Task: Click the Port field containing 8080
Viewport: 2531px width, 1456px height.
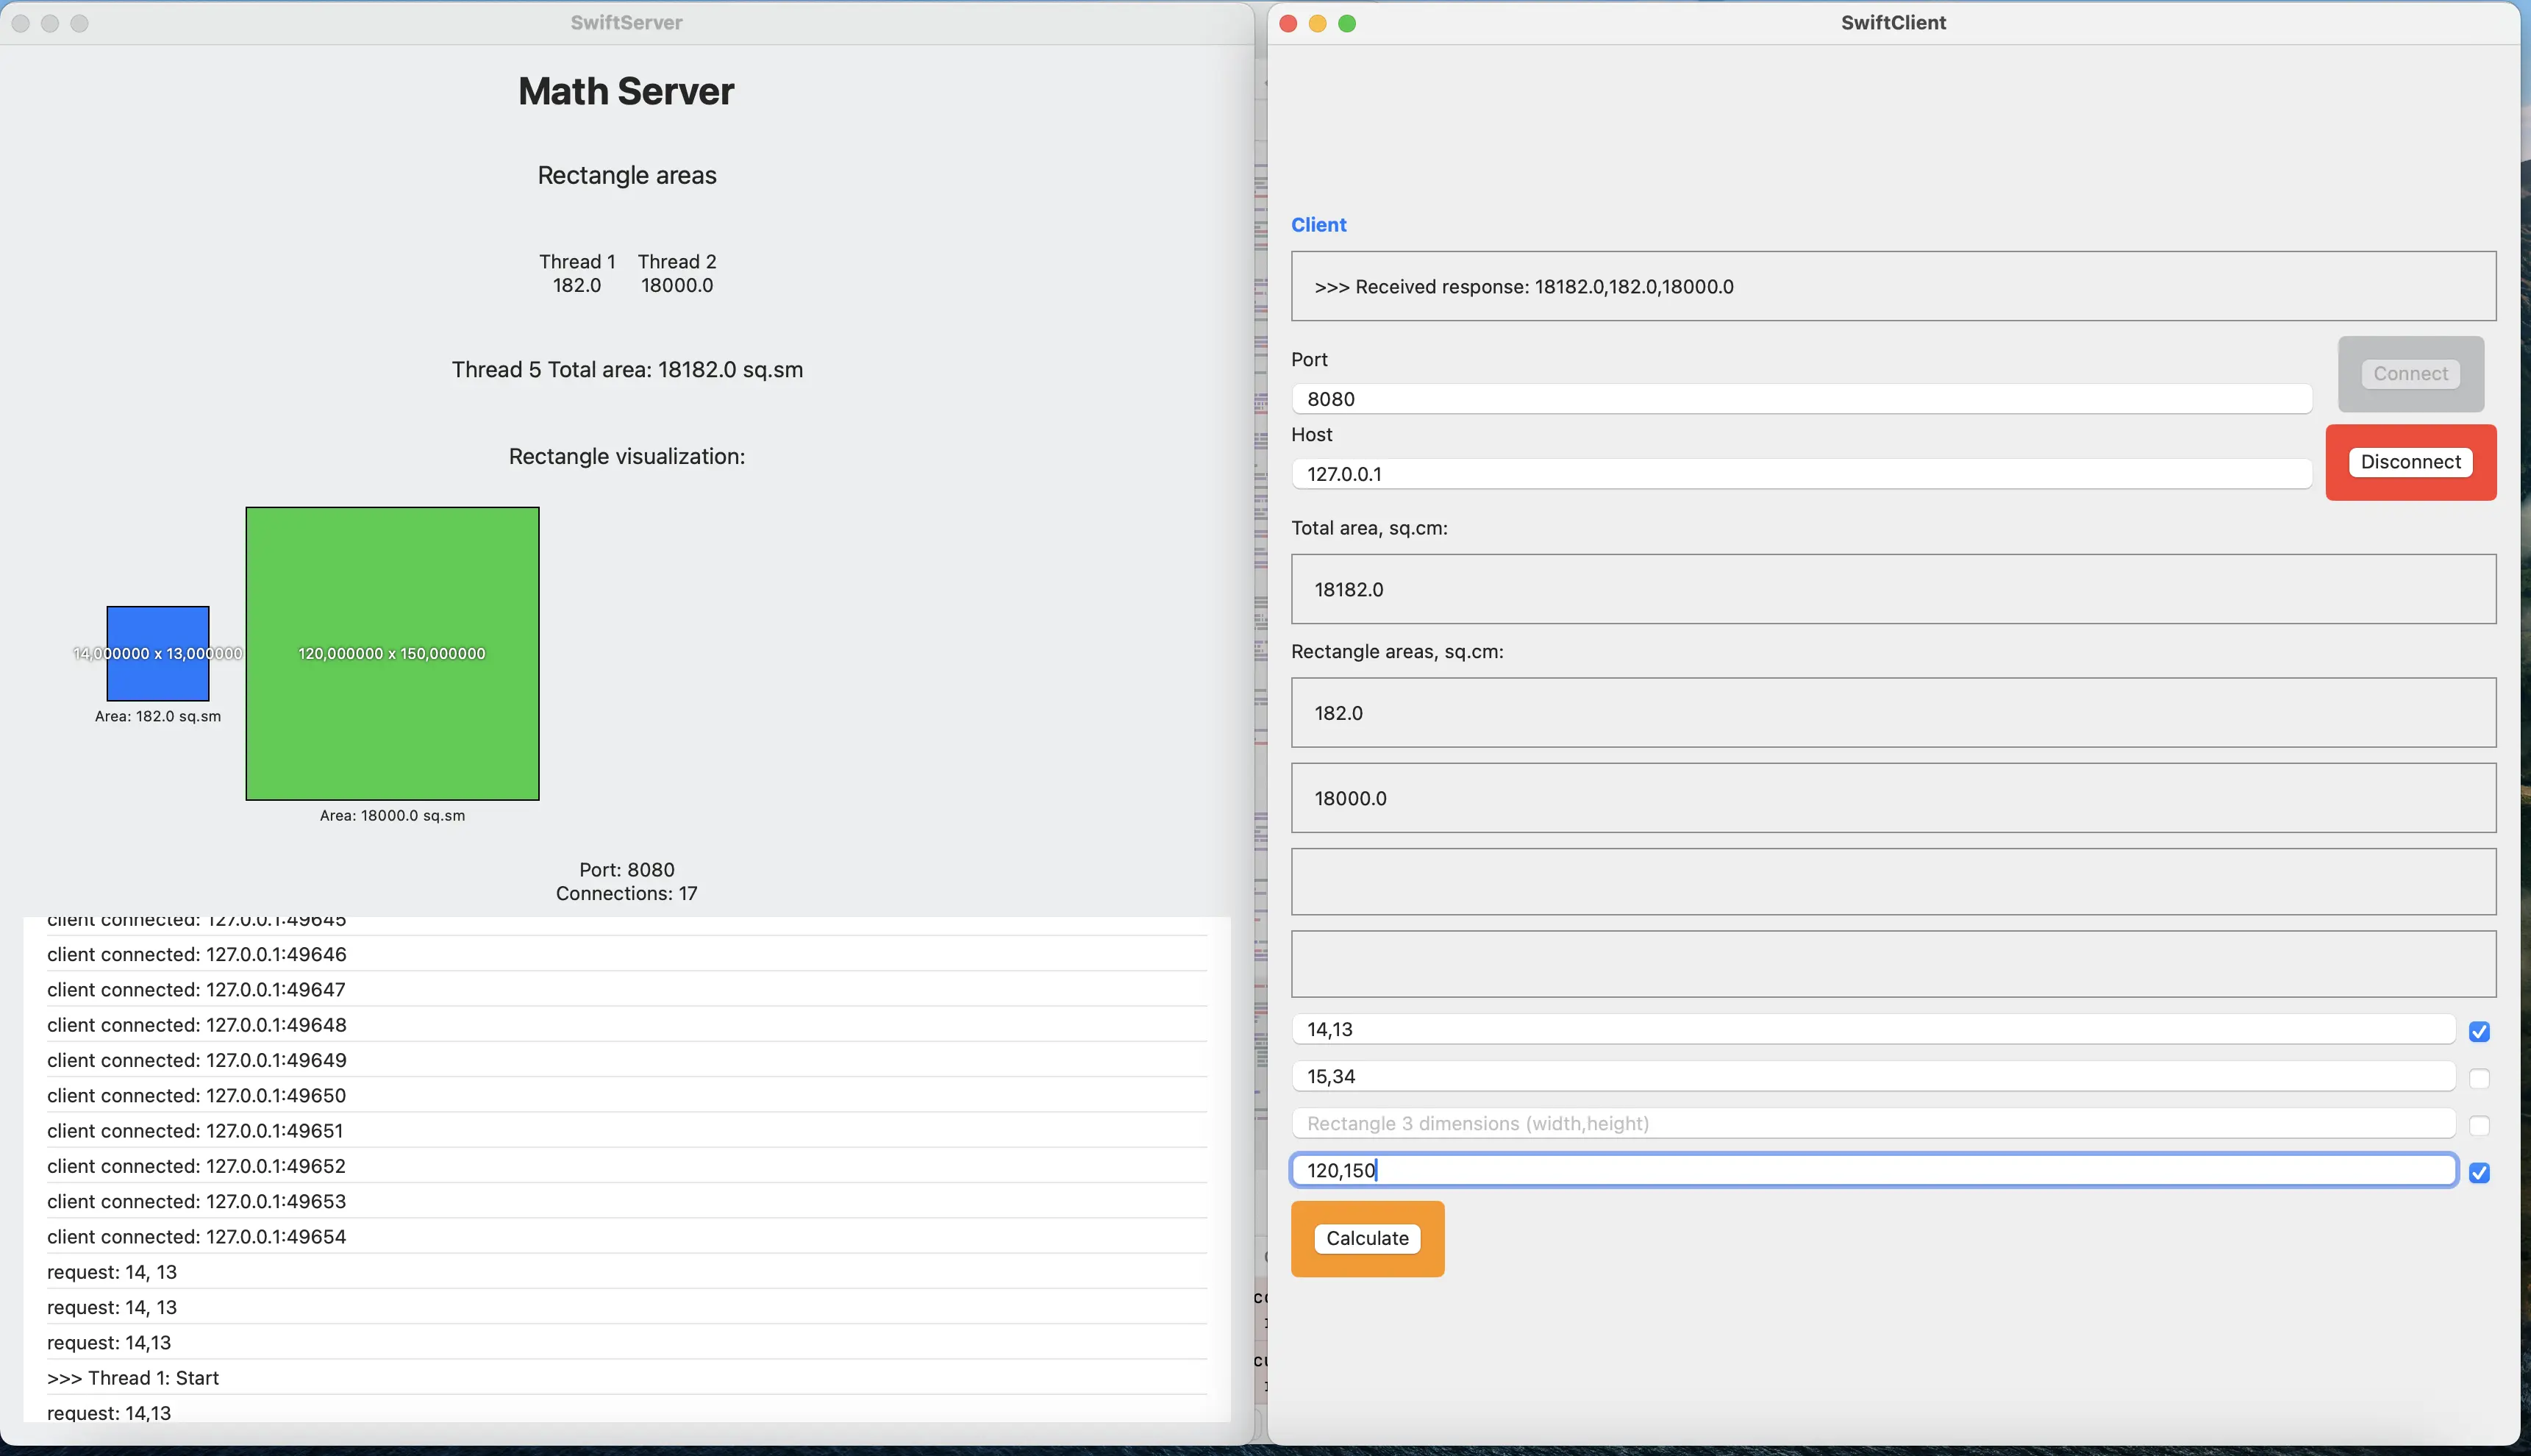Action: click(1801, 399)
